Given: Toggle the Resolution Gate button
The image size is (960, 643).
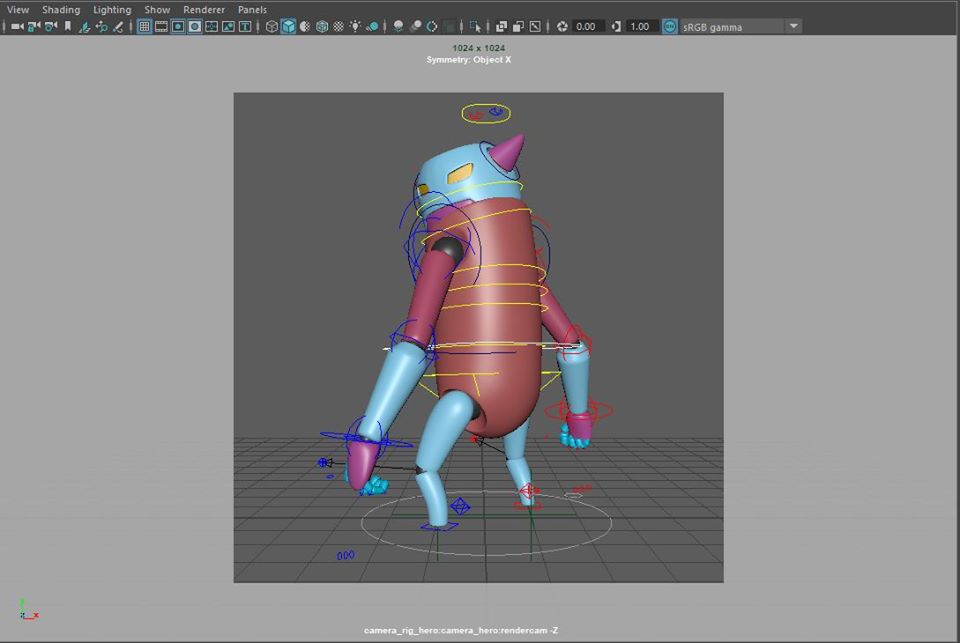Looking at the screenshot, I should (x=178, y=26).
